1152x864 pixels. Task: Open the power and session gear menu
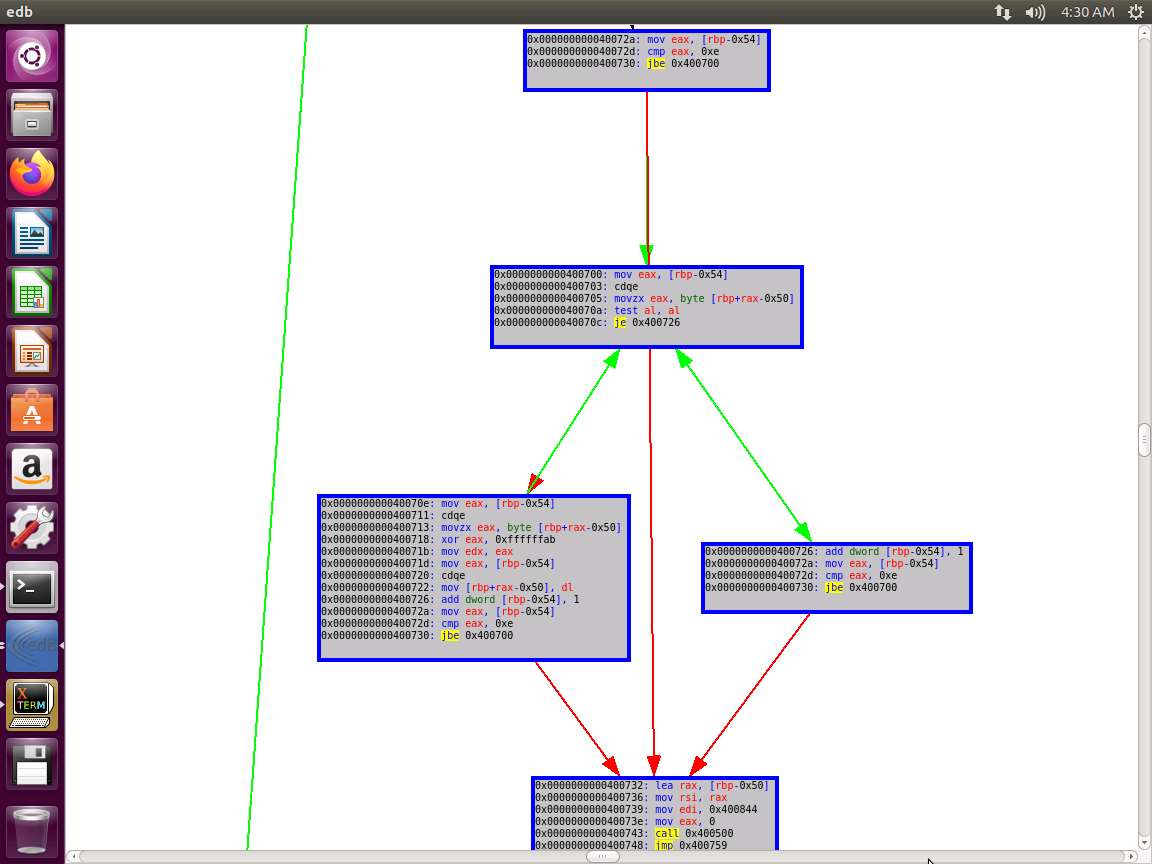(x=1136, y=12)
